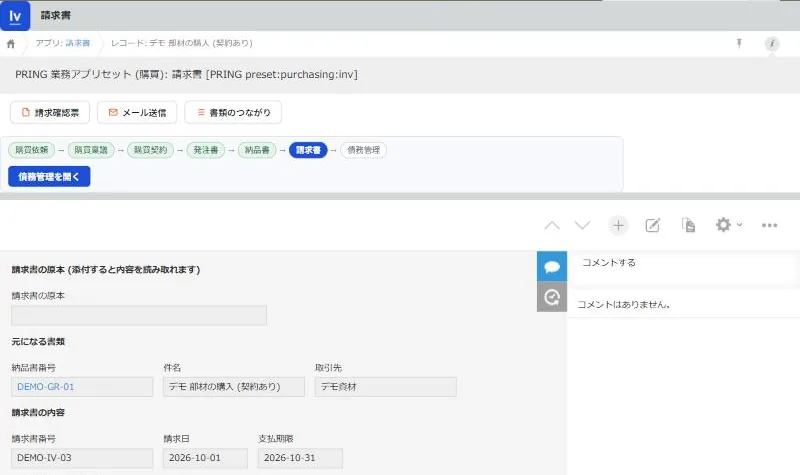Click the 請求日 value 2026-10-01
The height and width of the screenshot is (475, 800).
tap(205, 458)
